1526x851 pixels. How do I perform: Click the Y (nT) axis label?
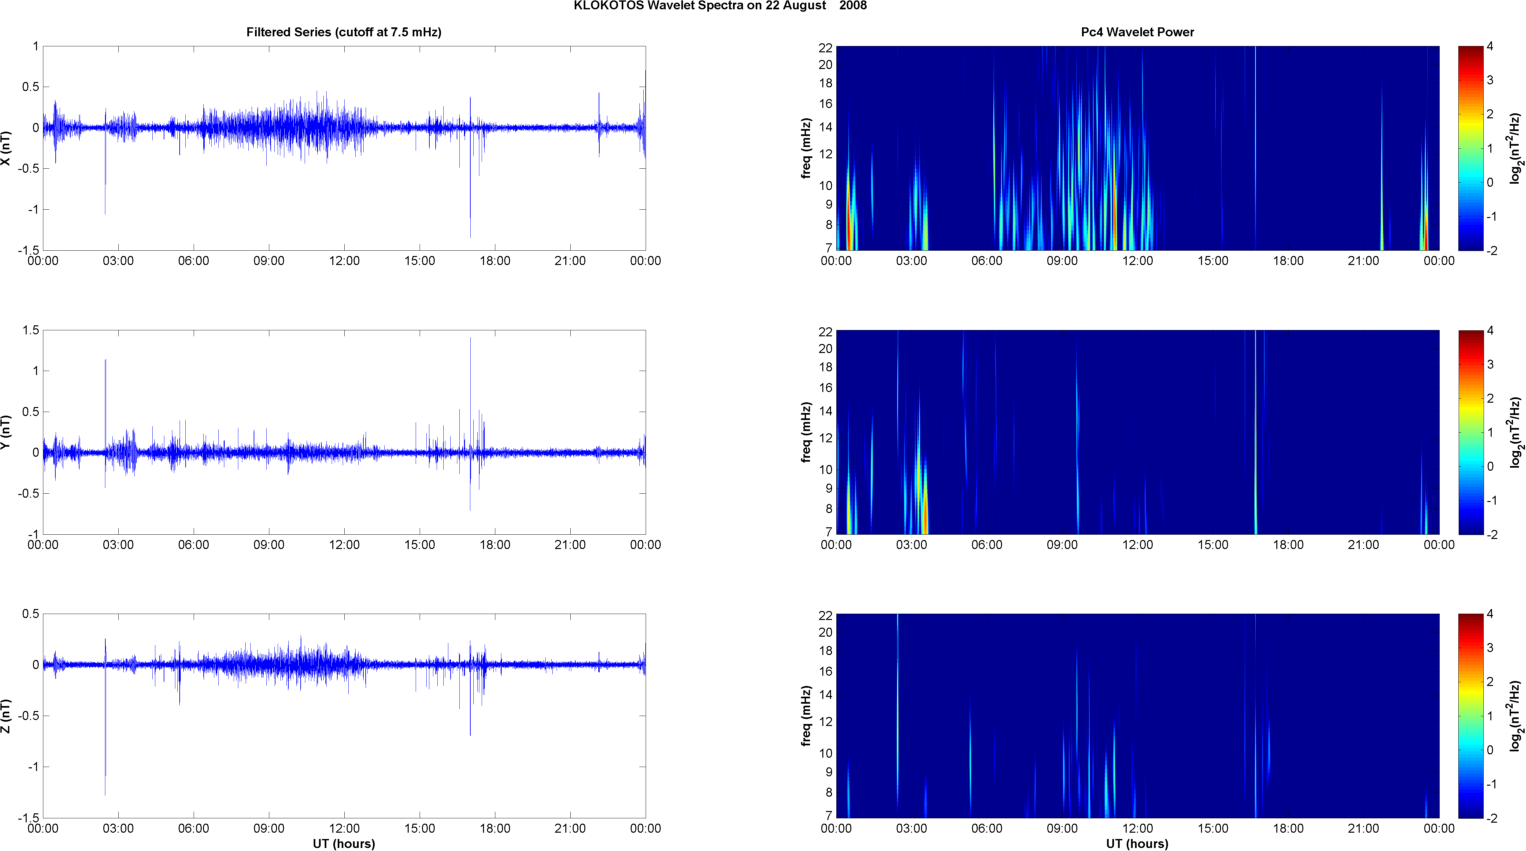pyautogui.click(x=7, y=432)
